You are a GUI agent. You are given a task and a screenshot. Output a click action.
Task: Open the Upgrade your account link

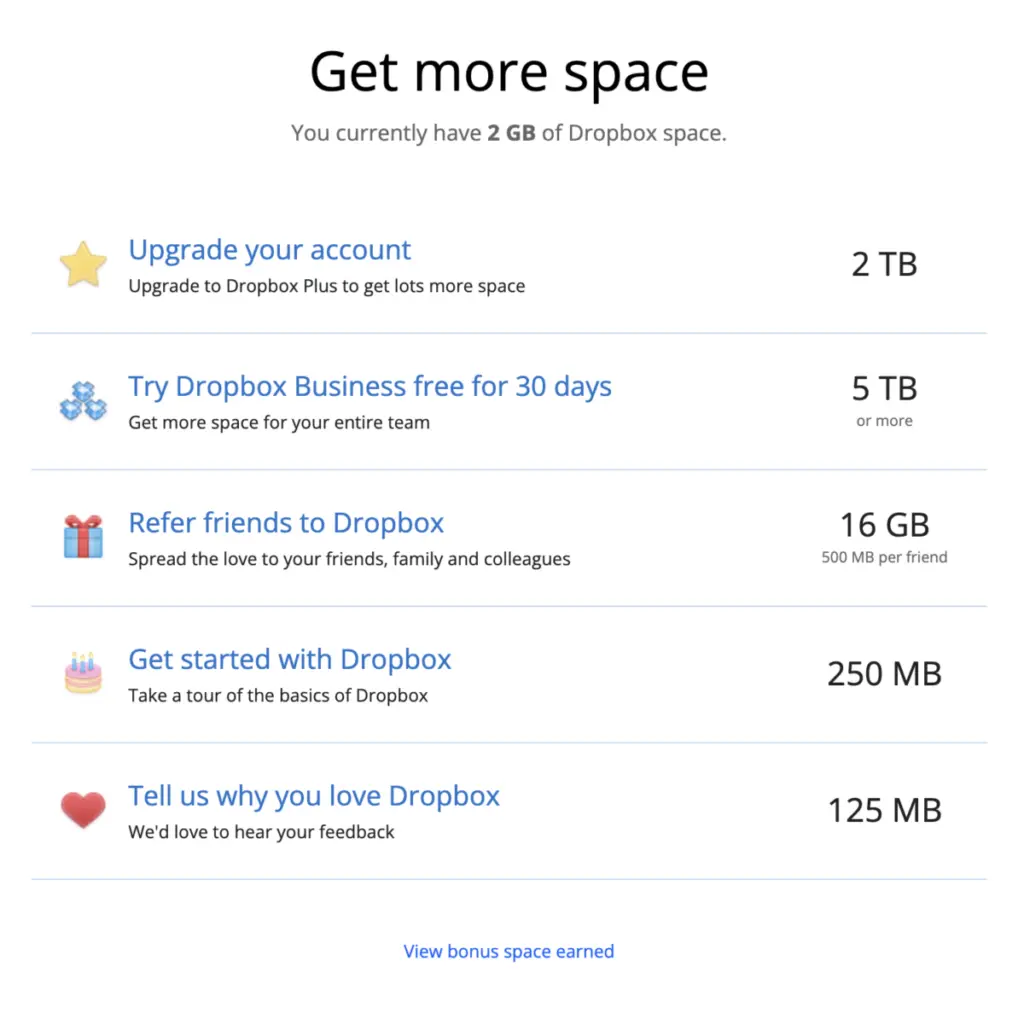tap(270, 250)
